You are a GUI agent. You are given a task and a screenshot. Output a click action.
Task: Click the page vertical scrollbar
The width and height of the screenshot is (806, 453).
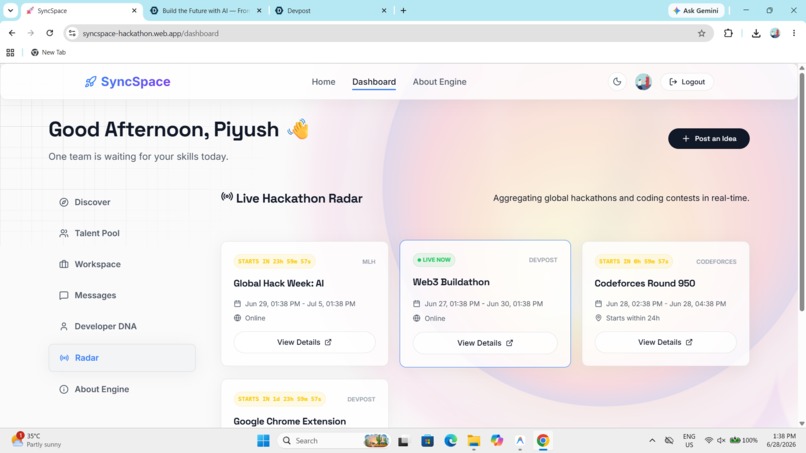point(801,191)
